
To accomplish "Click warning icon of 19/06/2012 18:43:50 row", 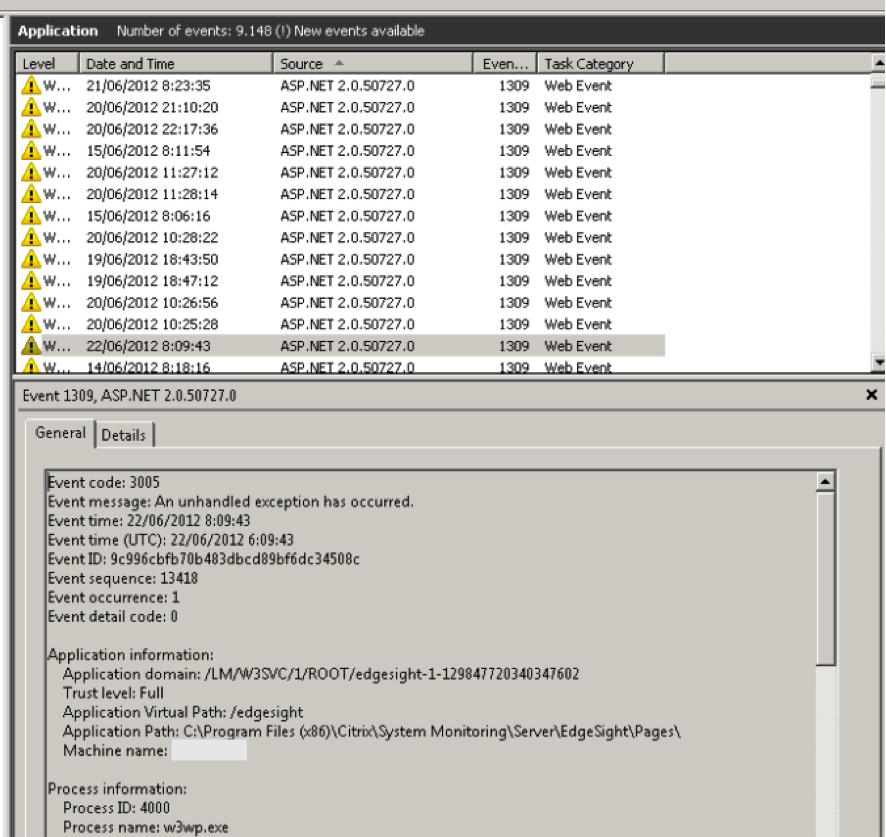I will [31, 259].
